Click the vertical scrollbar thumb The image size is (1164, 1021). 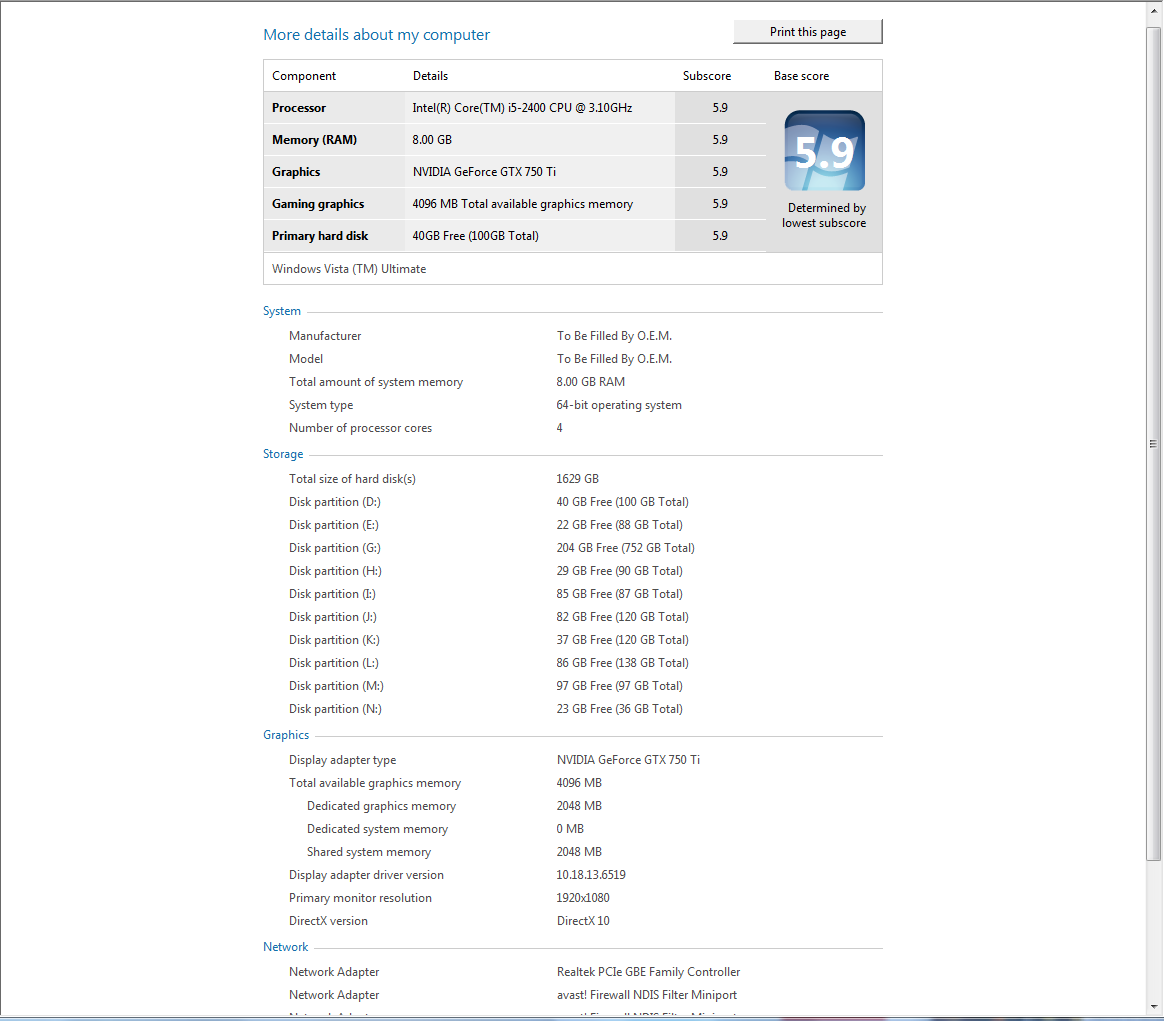tap(1153, 443)
